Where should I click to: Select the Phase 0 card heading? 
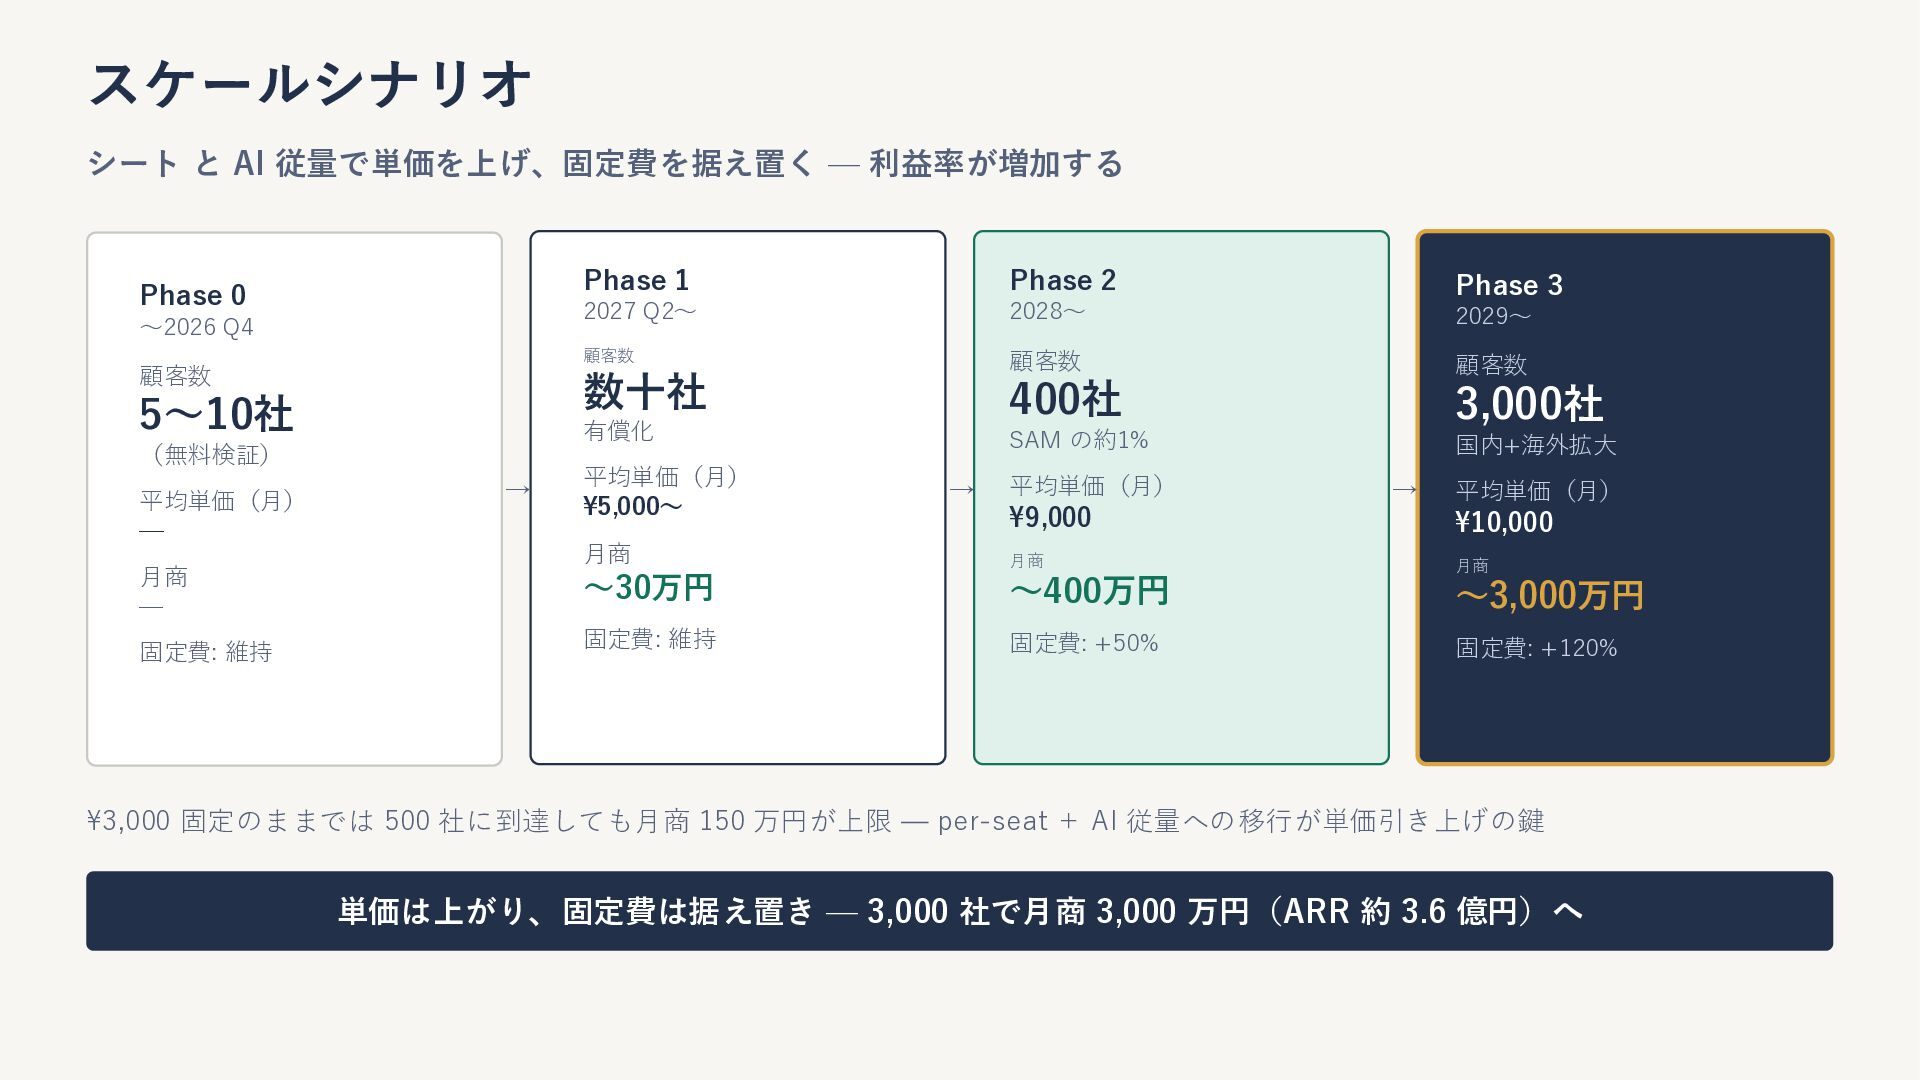pyautogui.click(x=193, y=295)
